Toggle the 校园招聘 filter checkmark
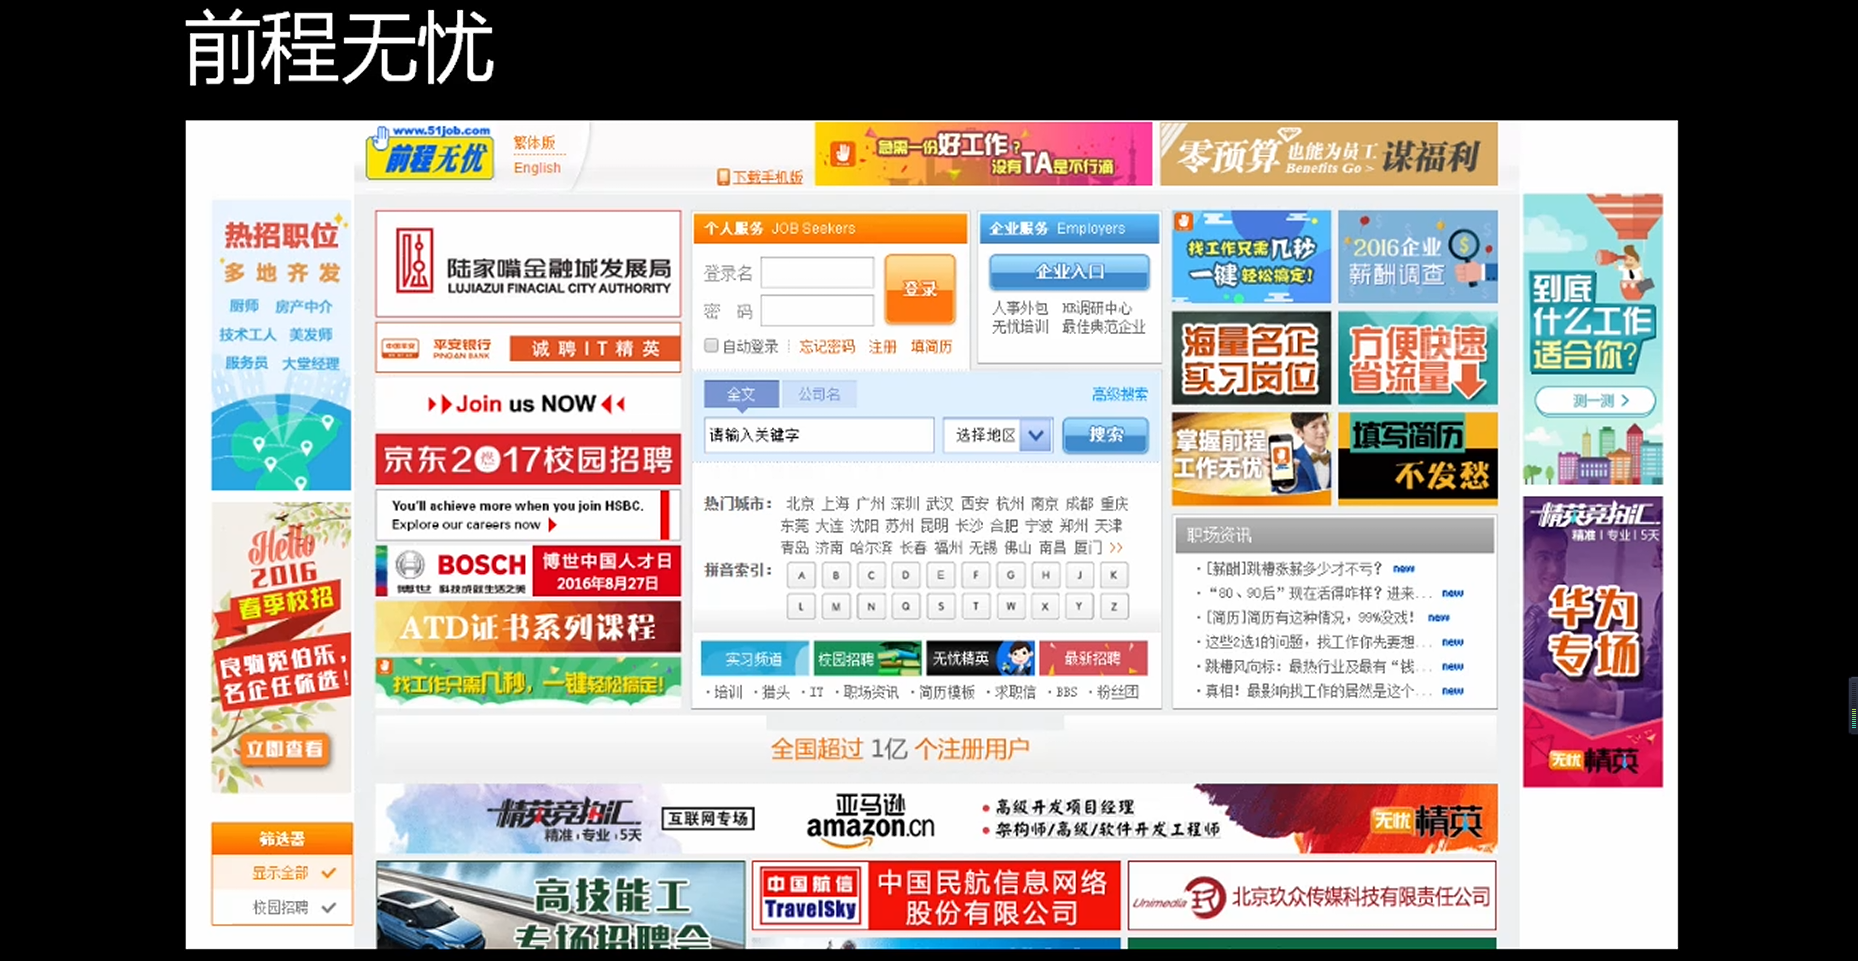The height and width of the screenshot is (961, 1858). [328, 908]
